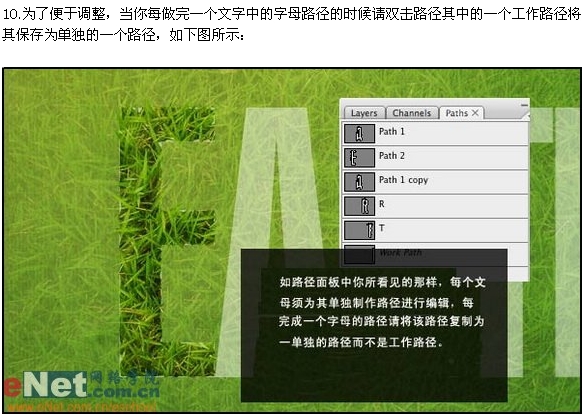
Task: Minimize the Paths panel with the dash button
Action: click(524, 105)
